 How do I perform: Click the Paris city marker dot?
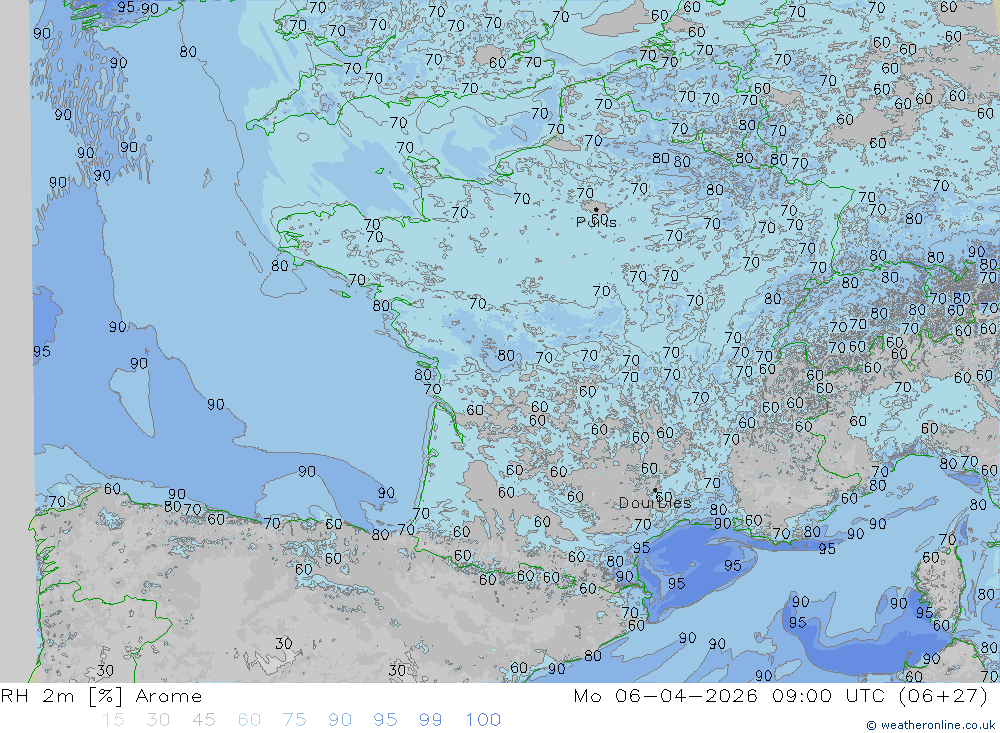[596, 209]
